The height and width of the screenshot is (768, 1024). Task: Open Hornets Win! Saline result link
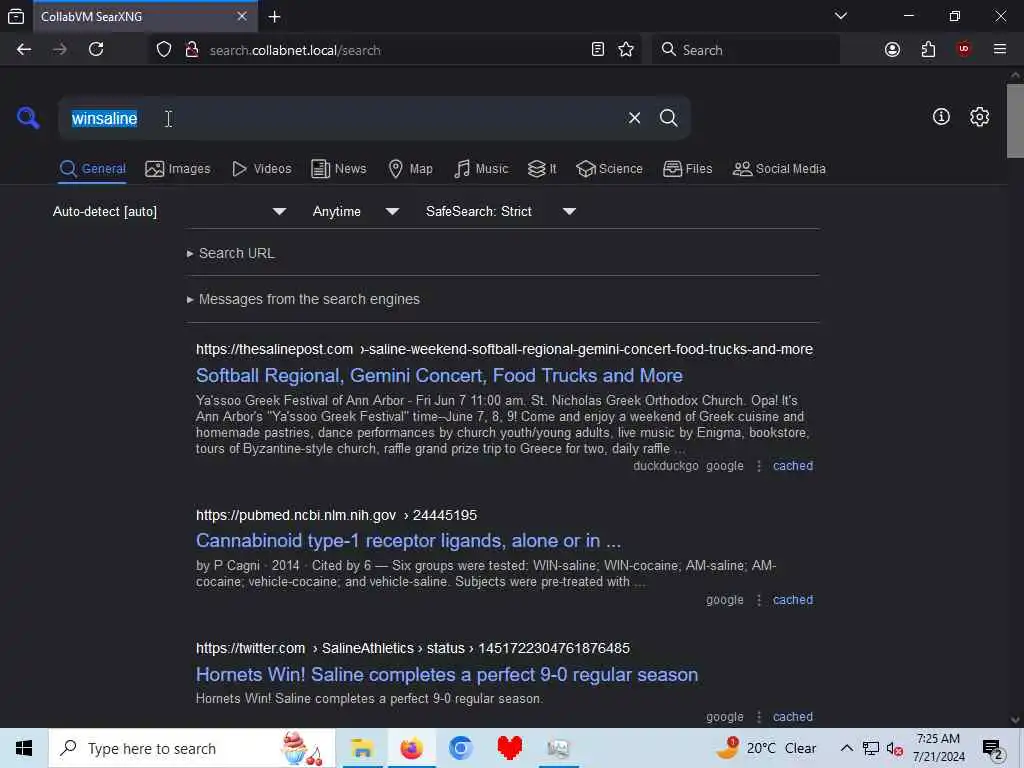point(447,675)
